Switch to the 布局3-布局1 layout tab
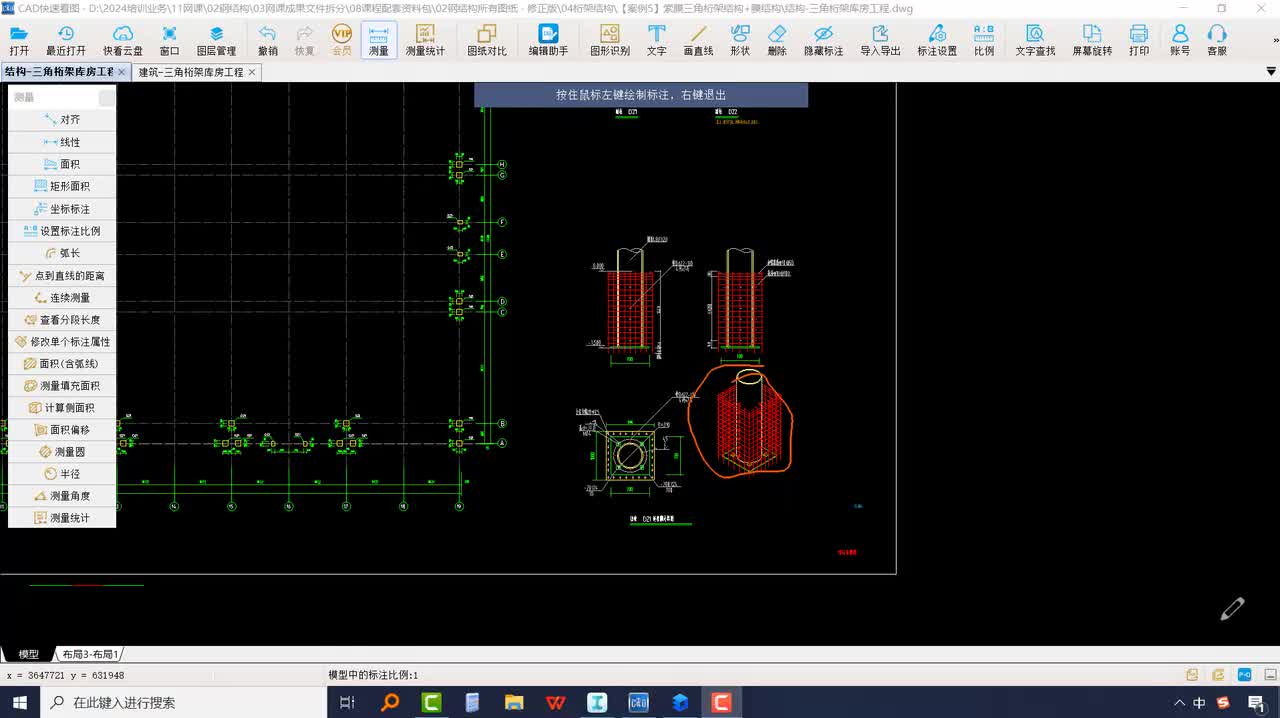1280x718 pixels. 90,654
